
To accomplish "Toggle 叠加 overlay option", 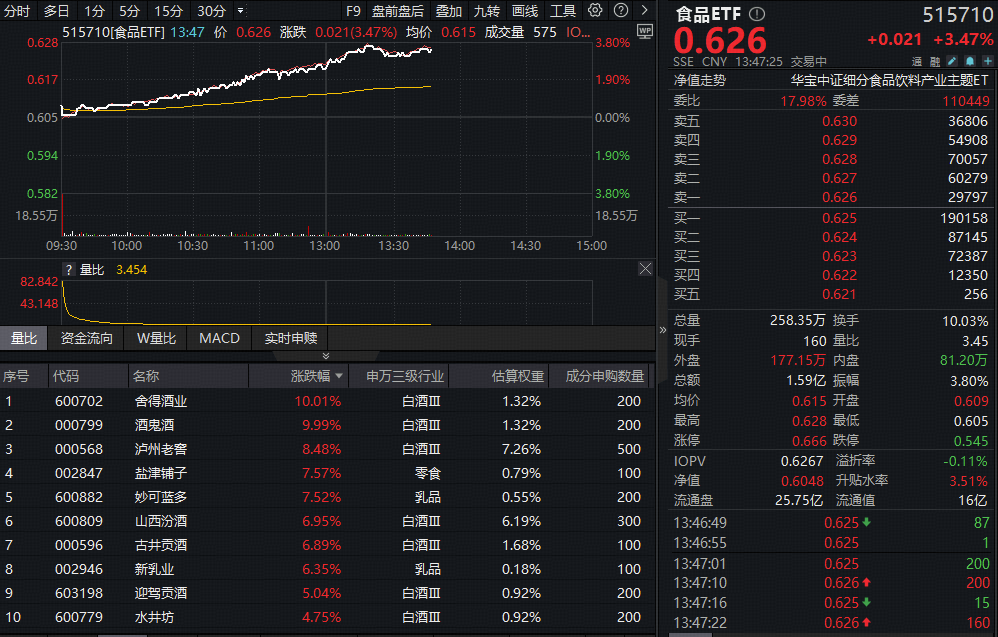I will (449, 11).
